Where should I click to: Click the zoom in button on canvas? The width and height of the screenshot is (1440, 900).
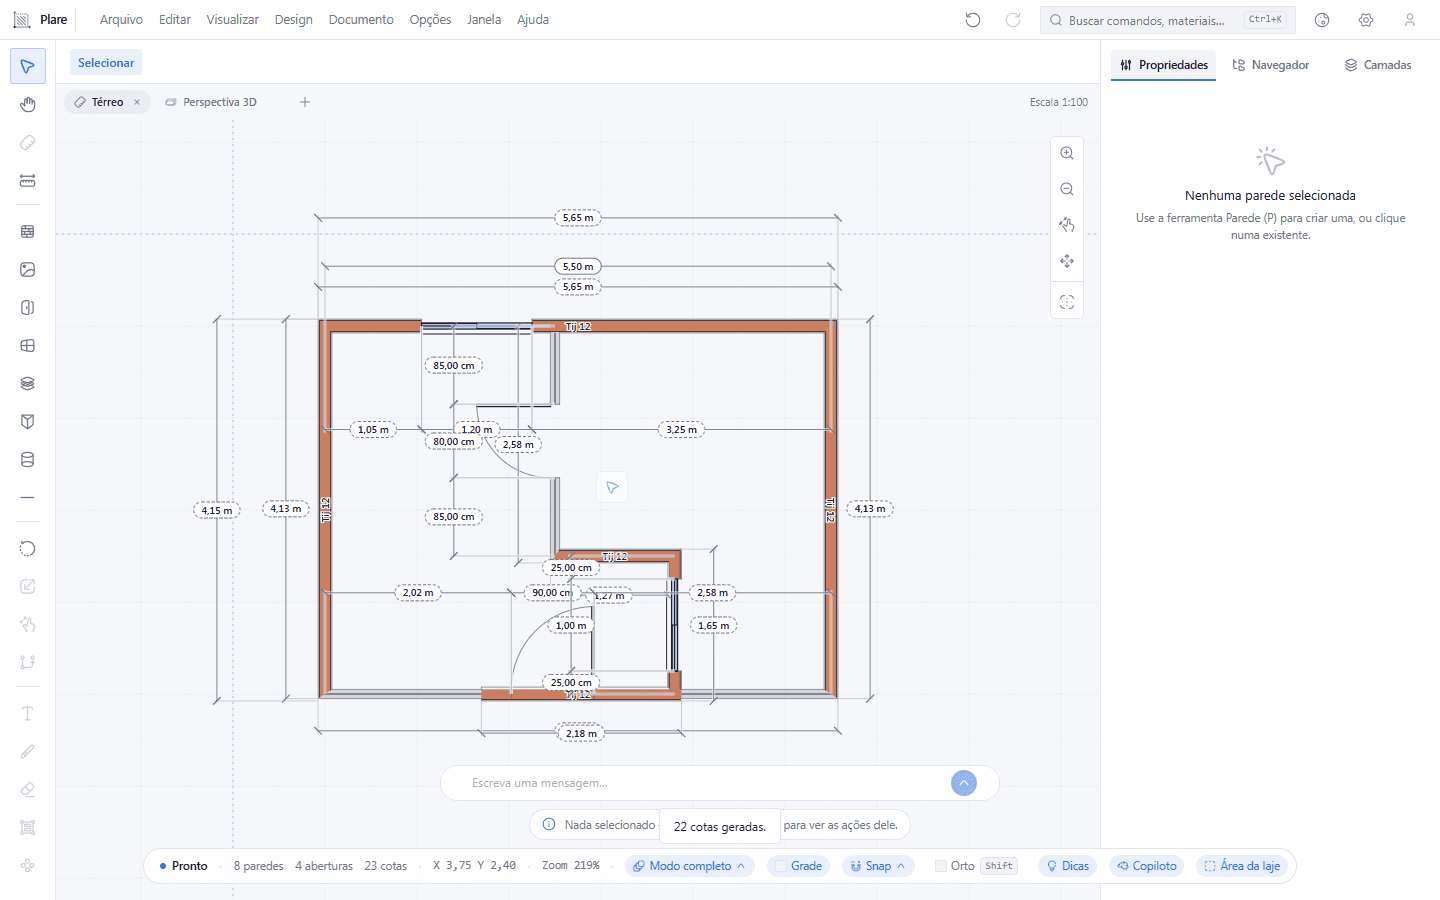pyautogui.click(x=1067, y=153)
